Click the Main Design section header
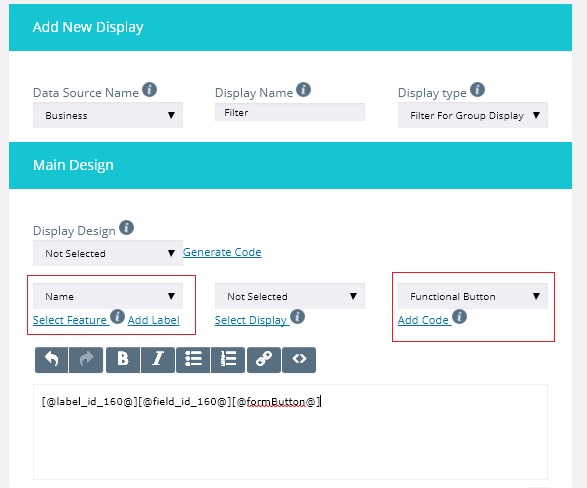The width and height of the screenshot is (587, 488). 290,165
